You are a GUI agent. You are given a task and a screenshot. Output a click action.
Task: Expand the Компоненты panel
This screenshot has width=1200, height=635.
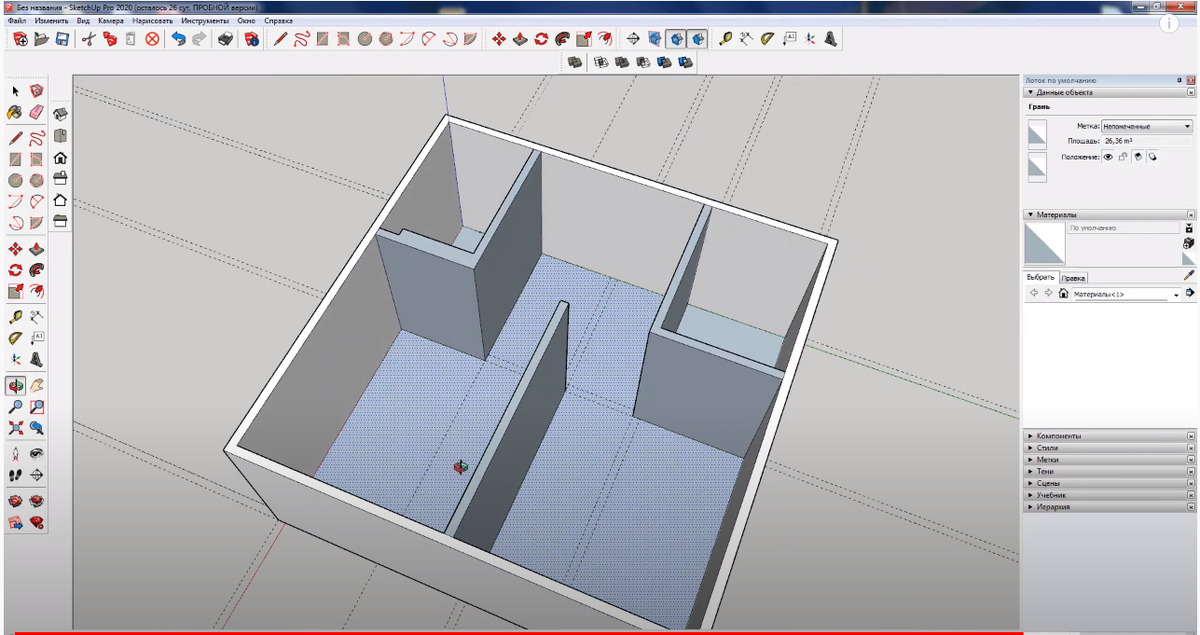click(x=1059, y=436)
